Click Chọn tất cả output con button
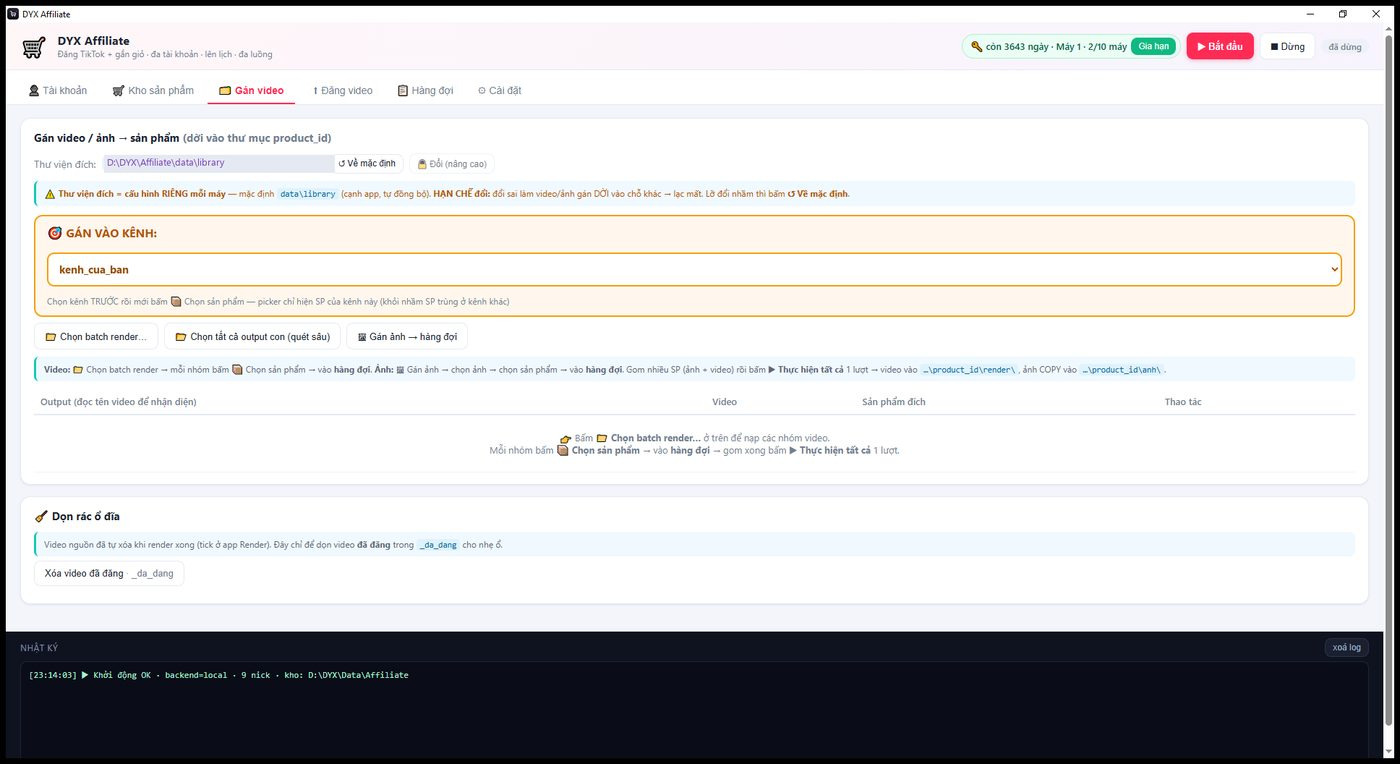The height and width of the screenshot is (764, 1400). pyautogui.click(x=252, y=337)
